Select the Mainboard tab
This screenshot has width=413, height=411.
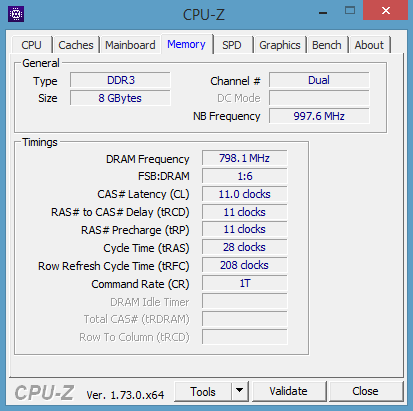point(130,45)
